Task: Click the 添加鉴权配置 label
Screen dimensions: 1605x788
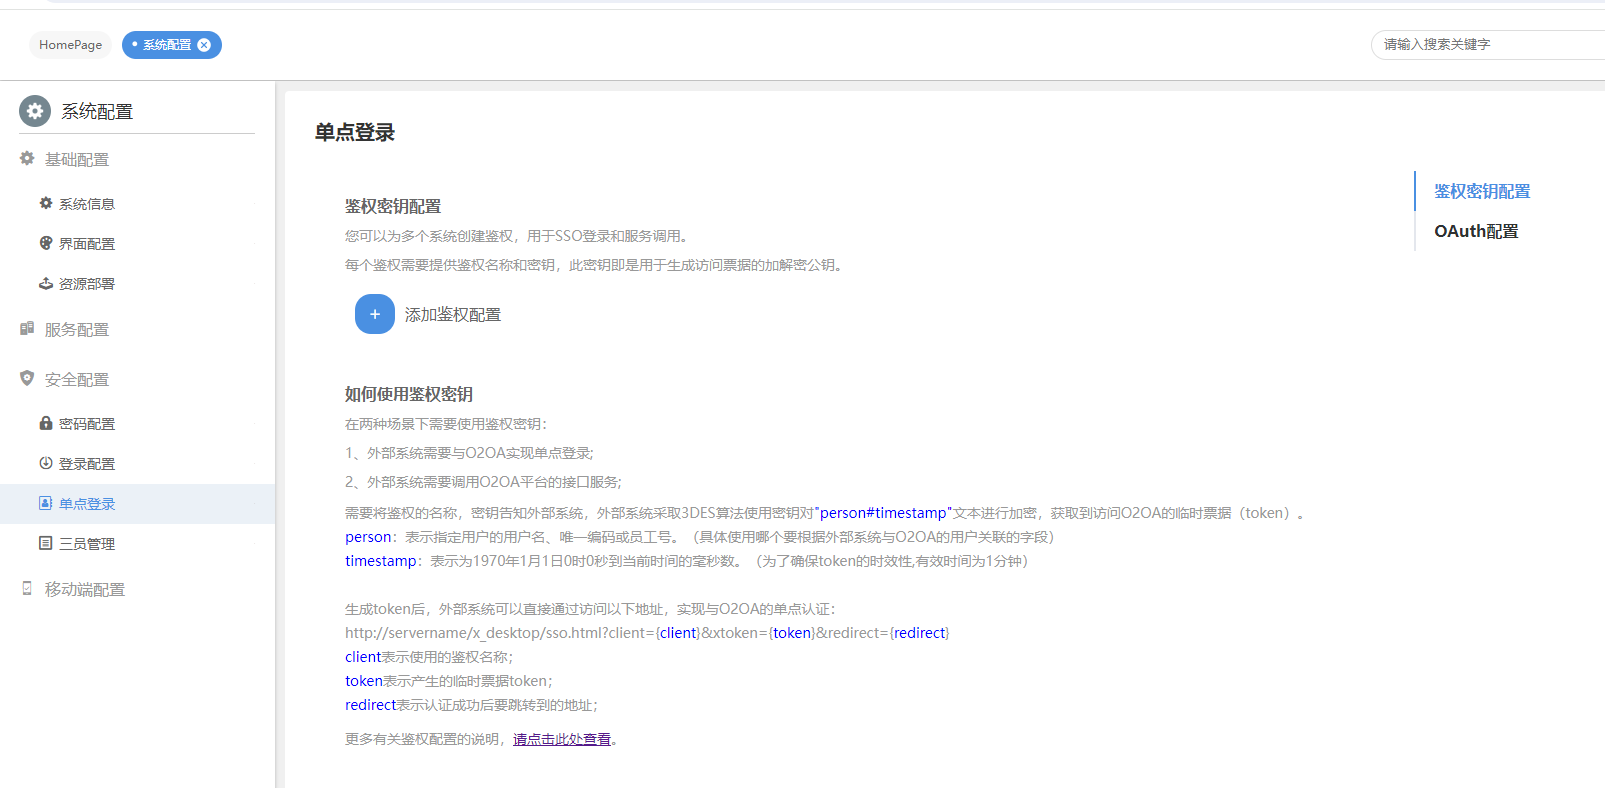Action: pos(453,315)
